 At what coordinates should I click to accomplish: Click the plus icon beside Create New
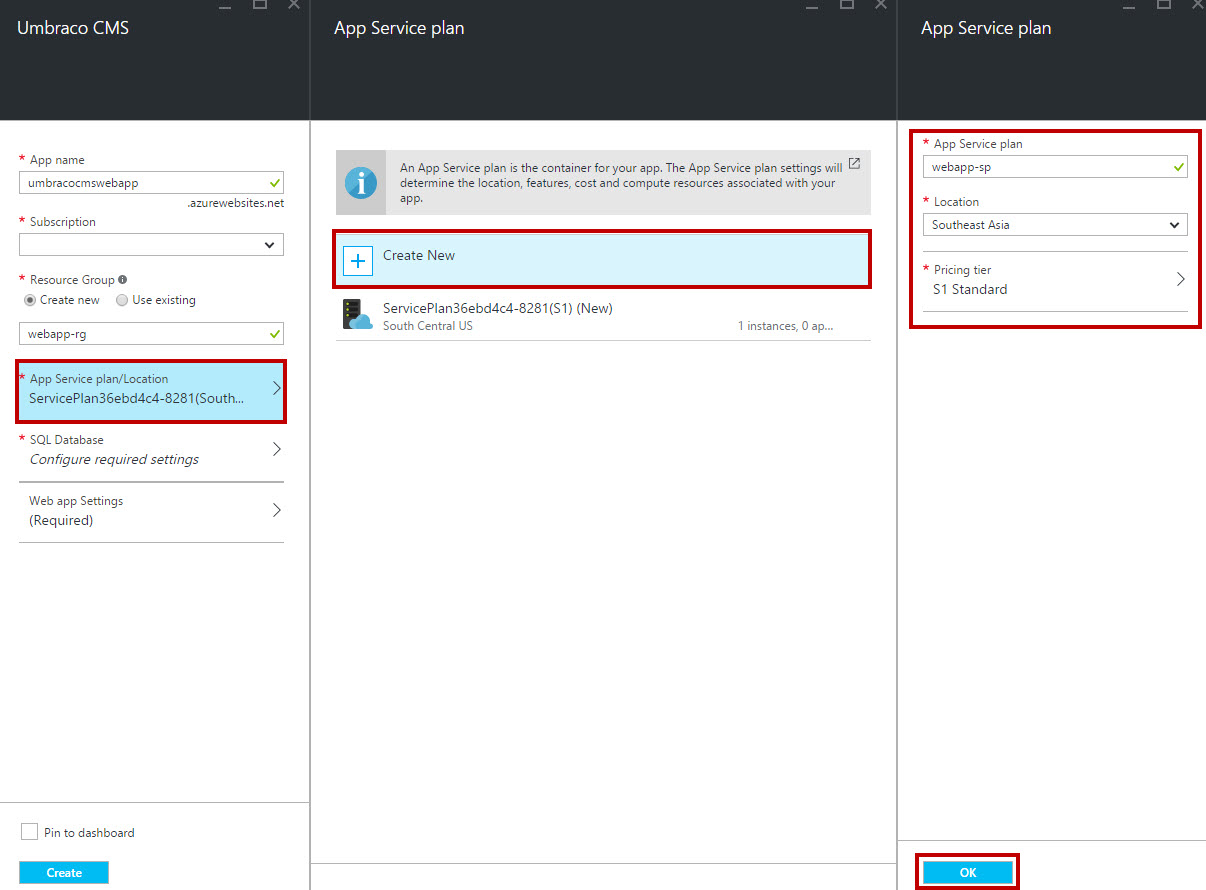pos(358,260)
